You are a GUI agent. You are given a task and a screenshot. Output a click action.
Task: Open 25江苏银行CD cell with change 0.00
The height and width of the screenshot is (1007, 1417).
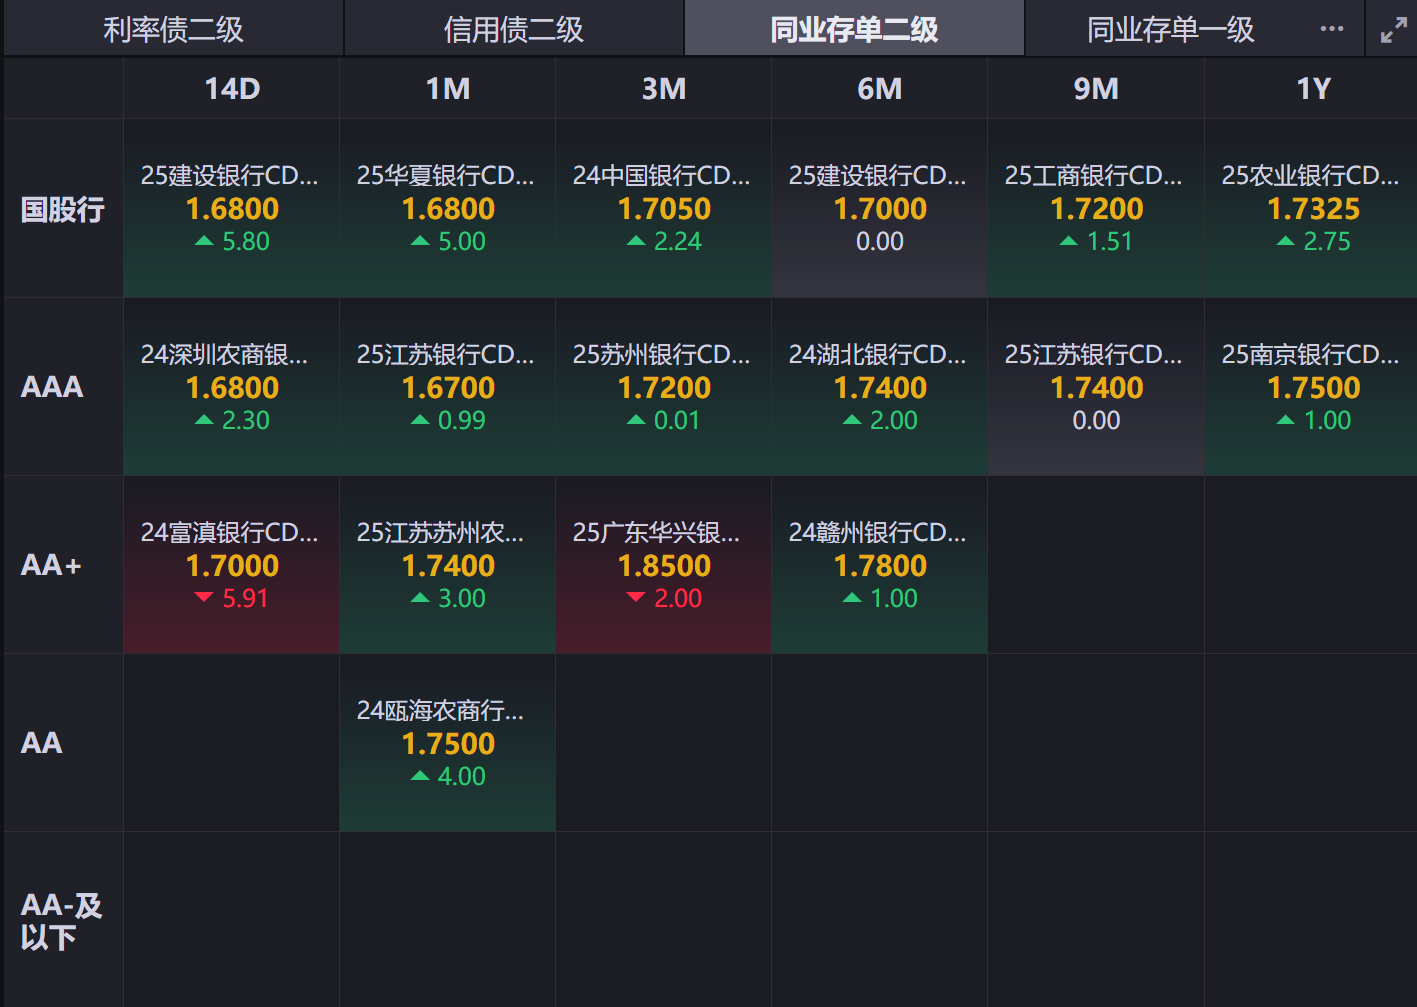point(1096,387)
